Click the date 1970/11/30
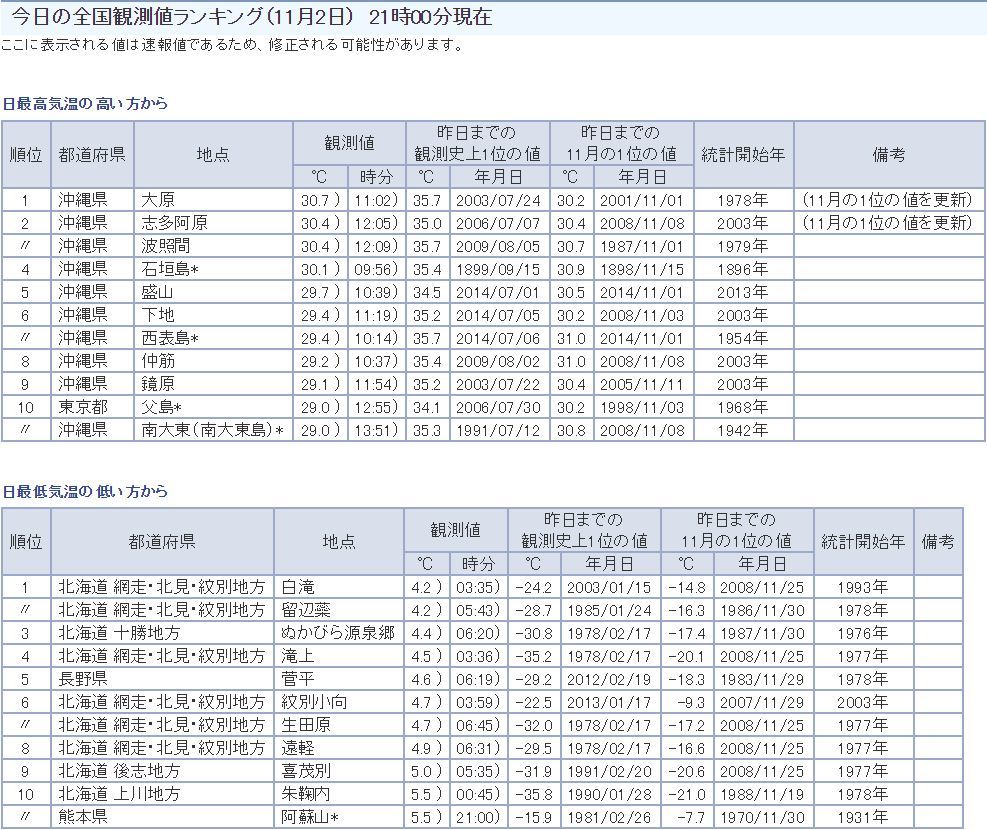987x830 pixels. (763, 817)
